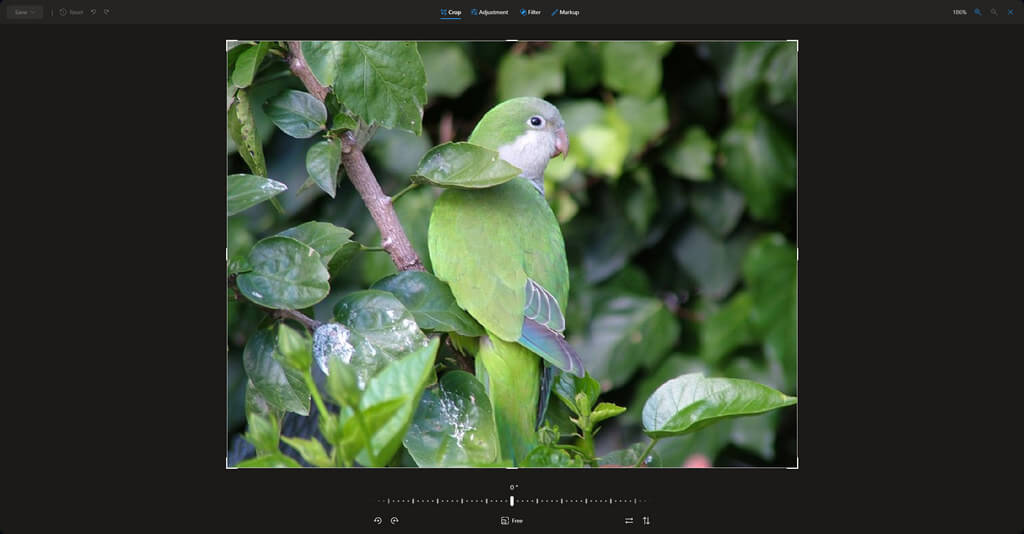Open the Filter tab

530,12
